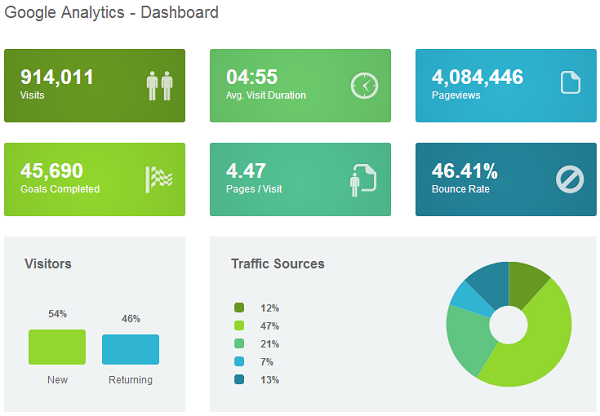Image resolution: width=600 pixels, height=416 pixels.
Task: Click the Visitors panel heading
Action: (48, 264)
